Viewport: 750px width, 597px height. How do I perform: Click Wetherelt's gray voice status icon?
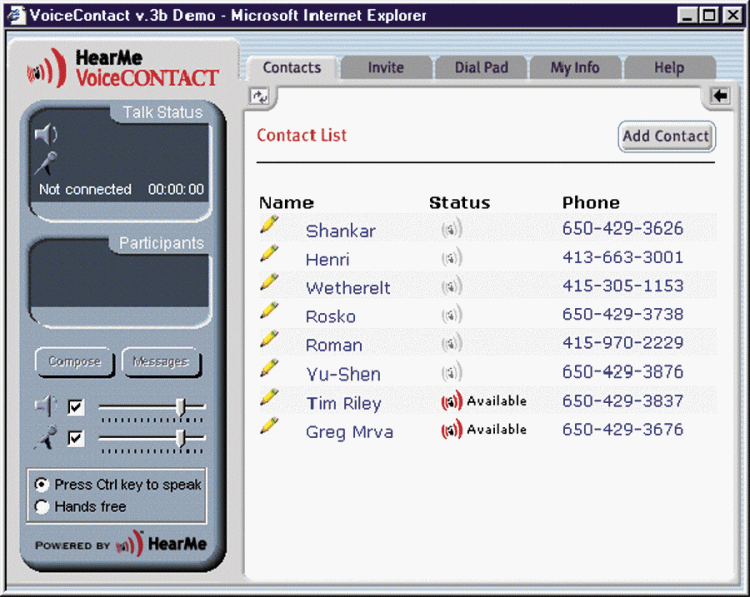click(452, 286)
